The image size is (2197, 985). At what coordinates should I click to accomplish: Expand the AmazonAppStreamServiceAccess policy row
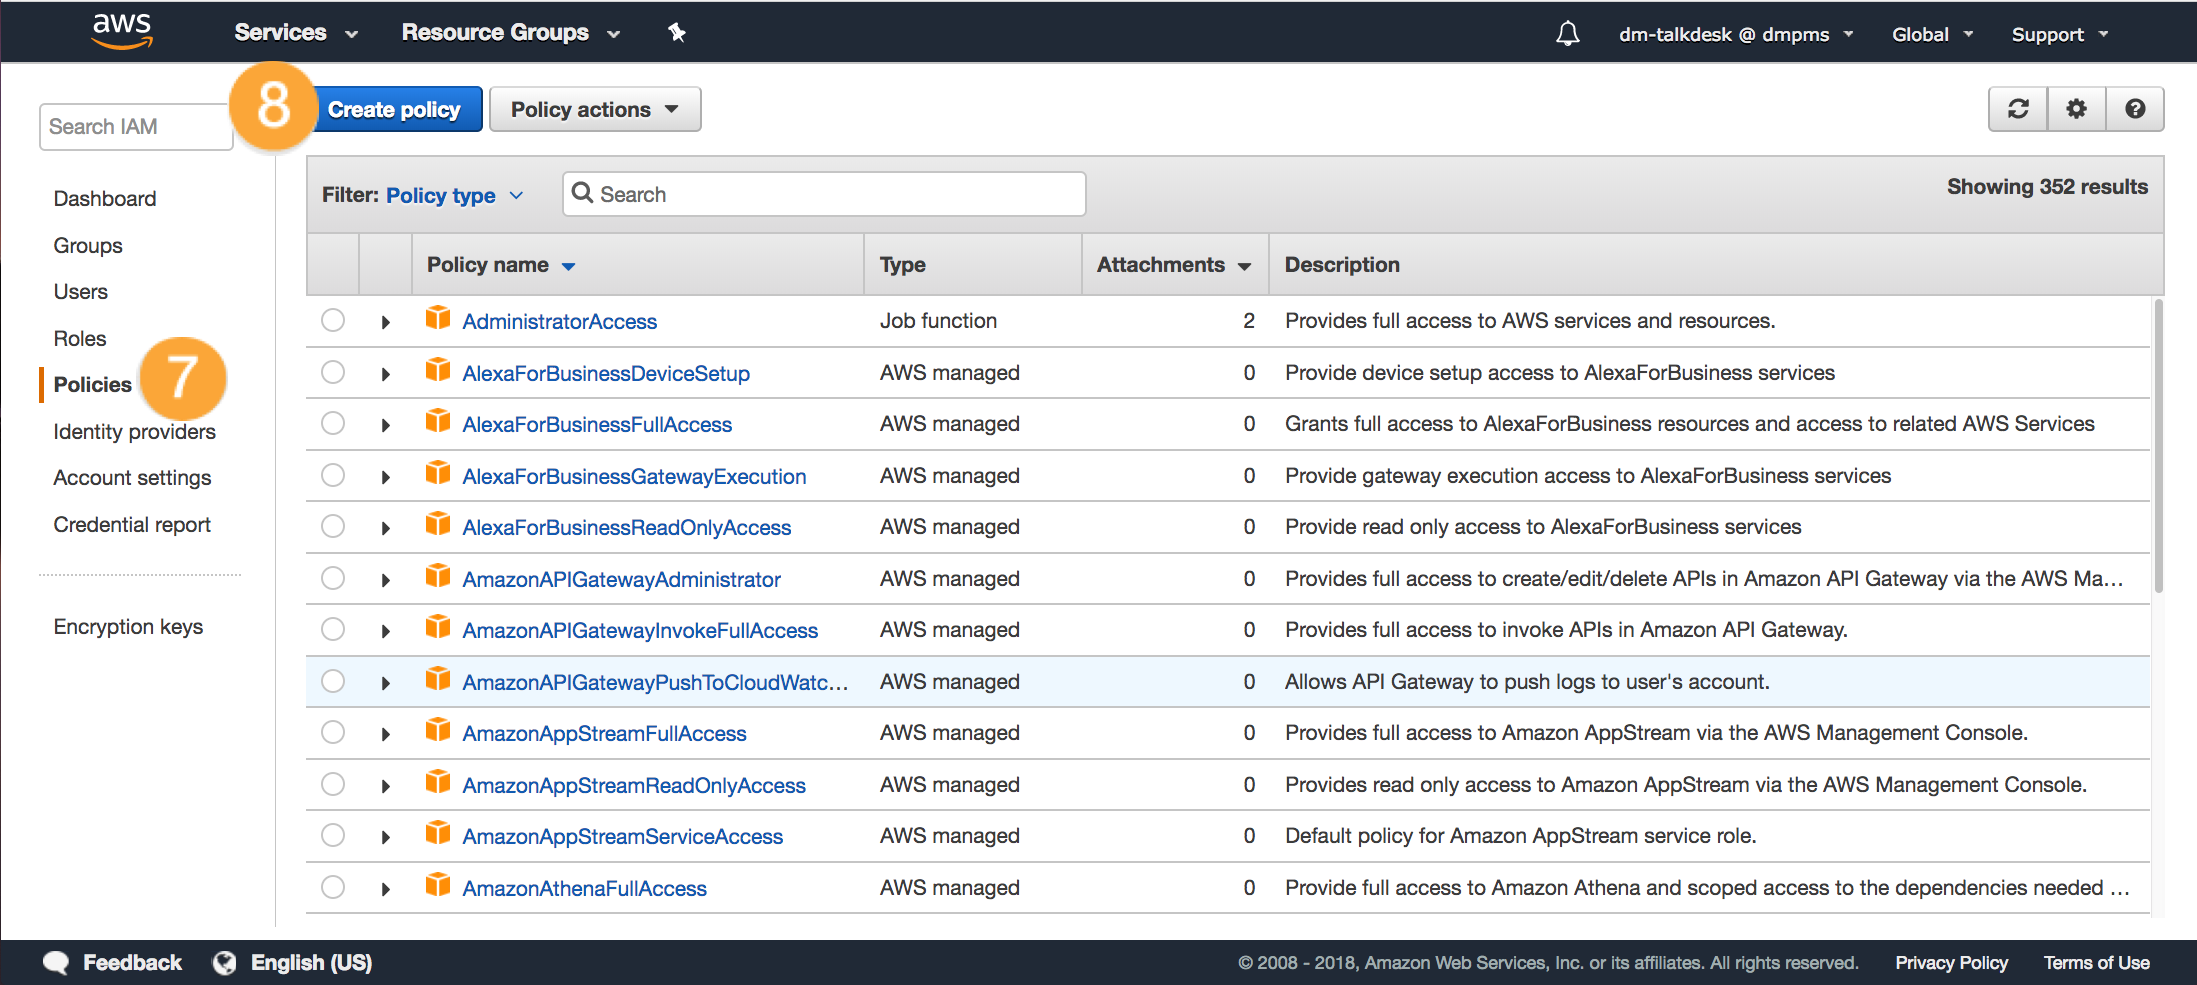click(386, 837)
